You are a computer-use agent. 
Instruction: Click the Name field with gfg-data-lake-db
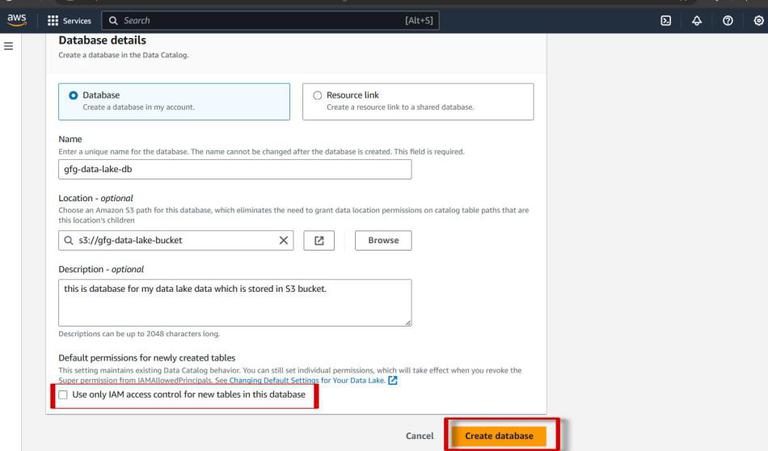click(235, 169)
